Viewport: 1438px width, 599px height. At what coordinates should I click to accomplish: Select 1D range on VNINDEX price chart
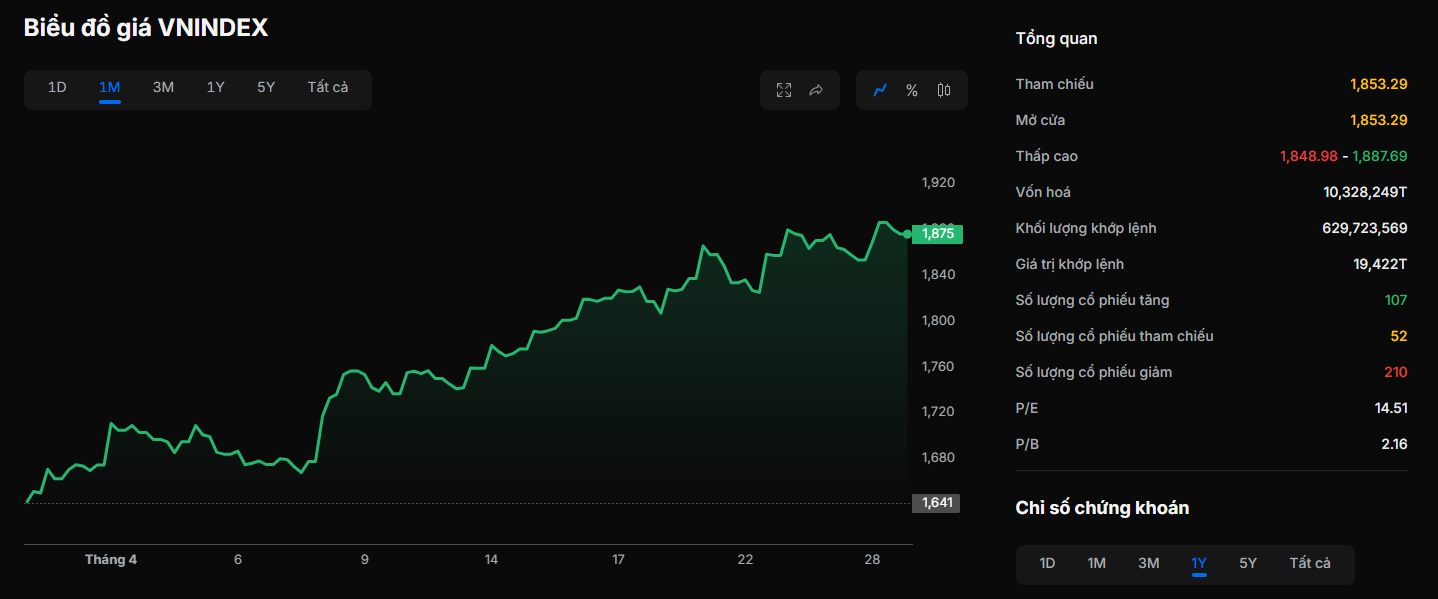tap(57, 88)
